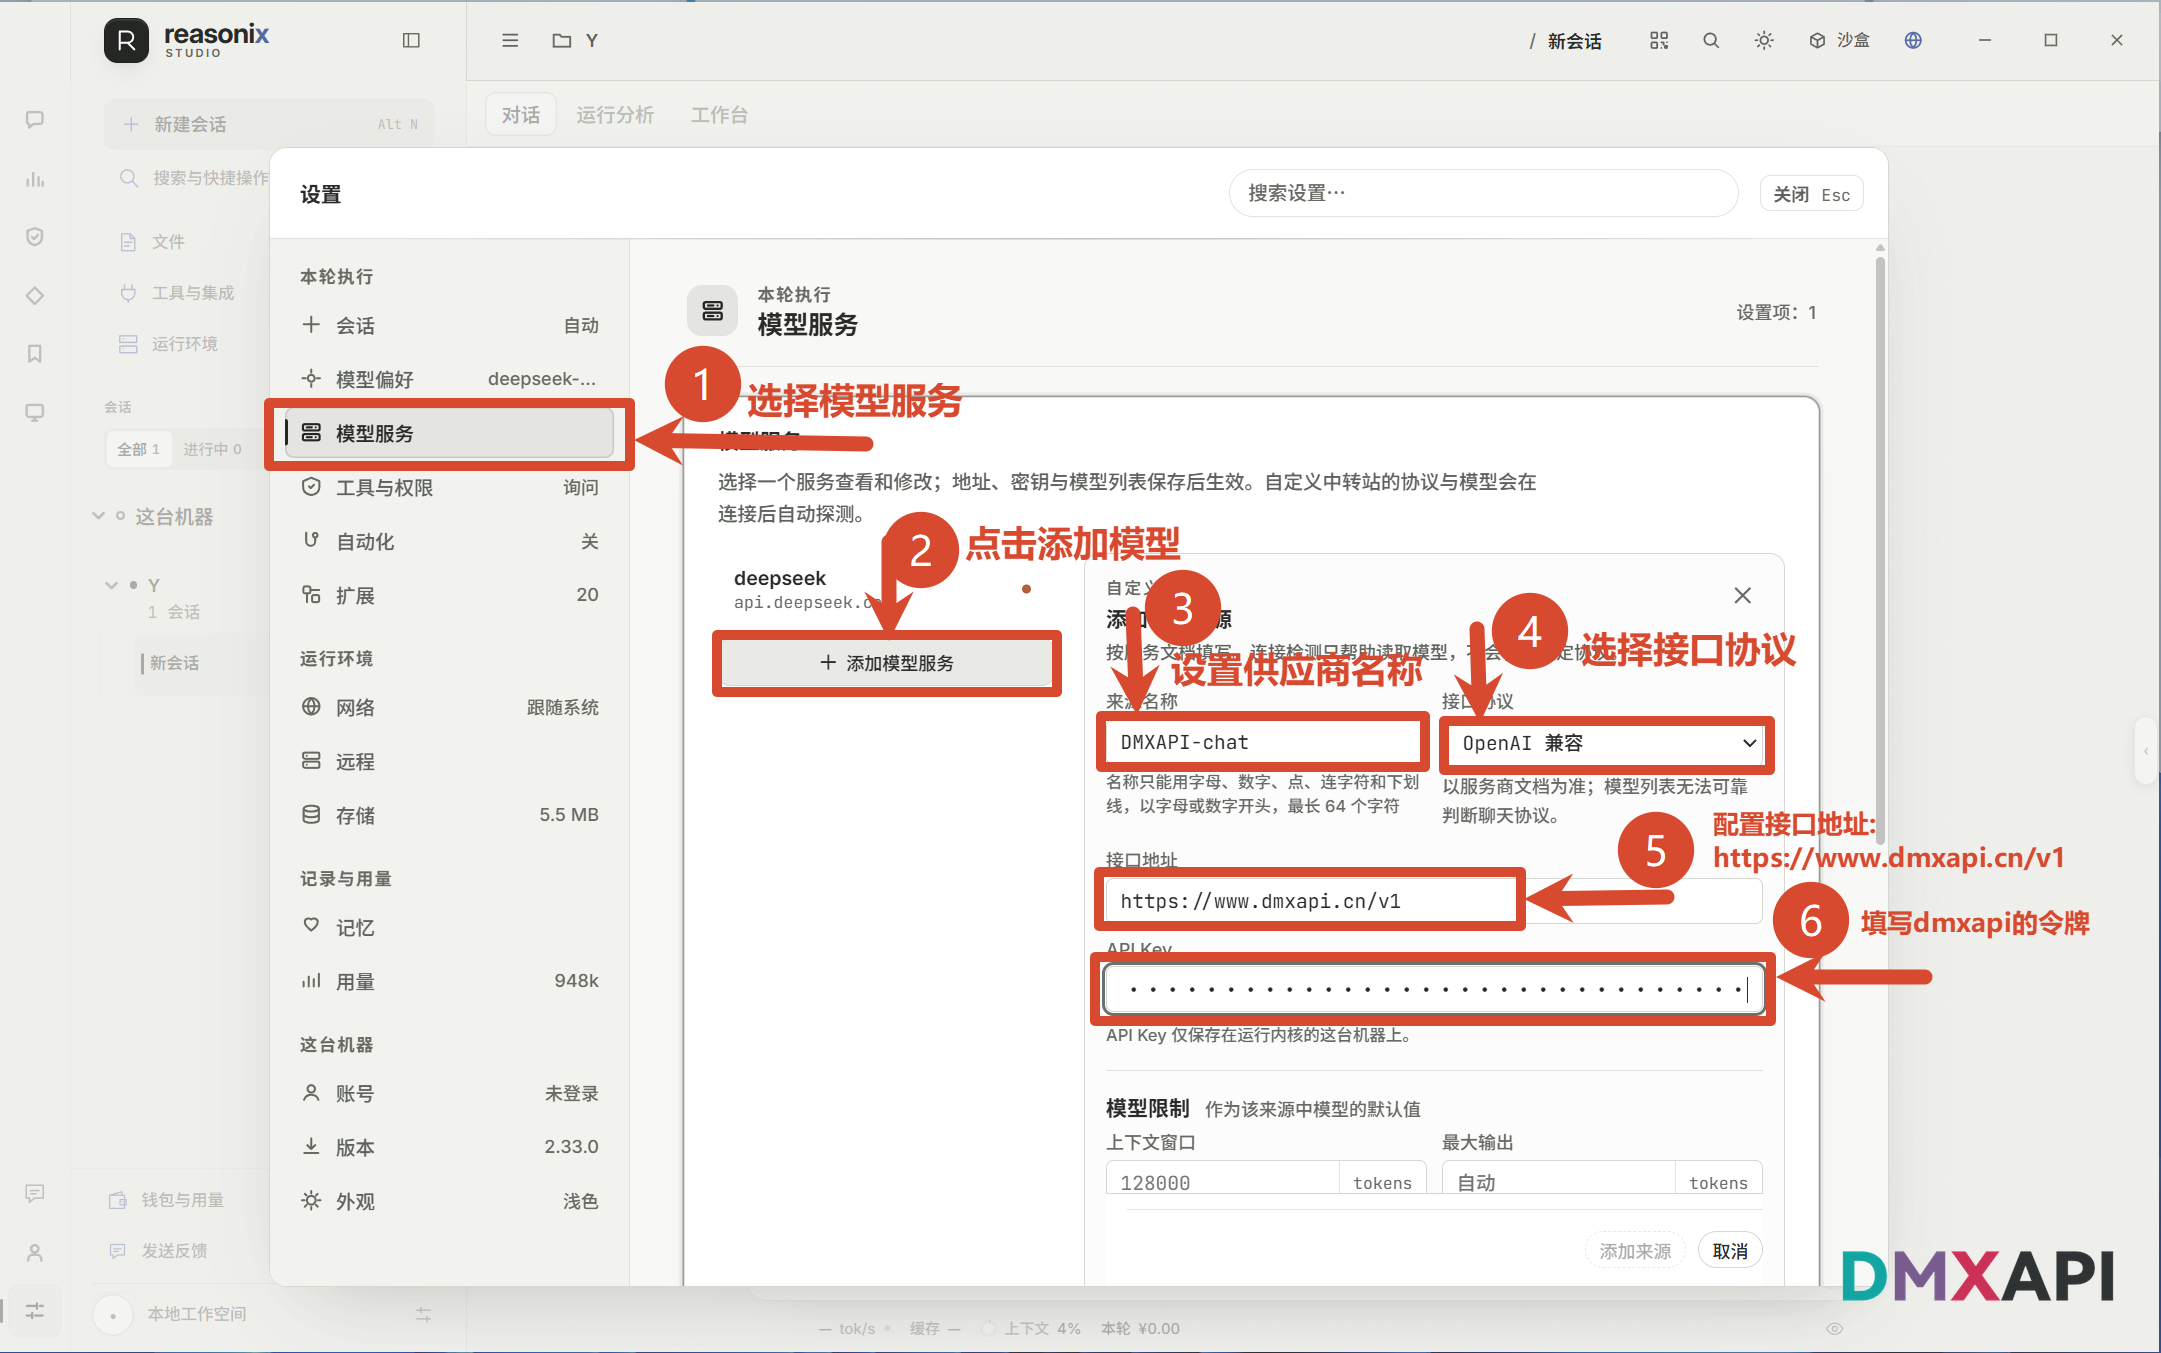Screen dimensions: 2161x1353
Task: Open the Y folder icon in the top bar
Action: pos(562,40)
